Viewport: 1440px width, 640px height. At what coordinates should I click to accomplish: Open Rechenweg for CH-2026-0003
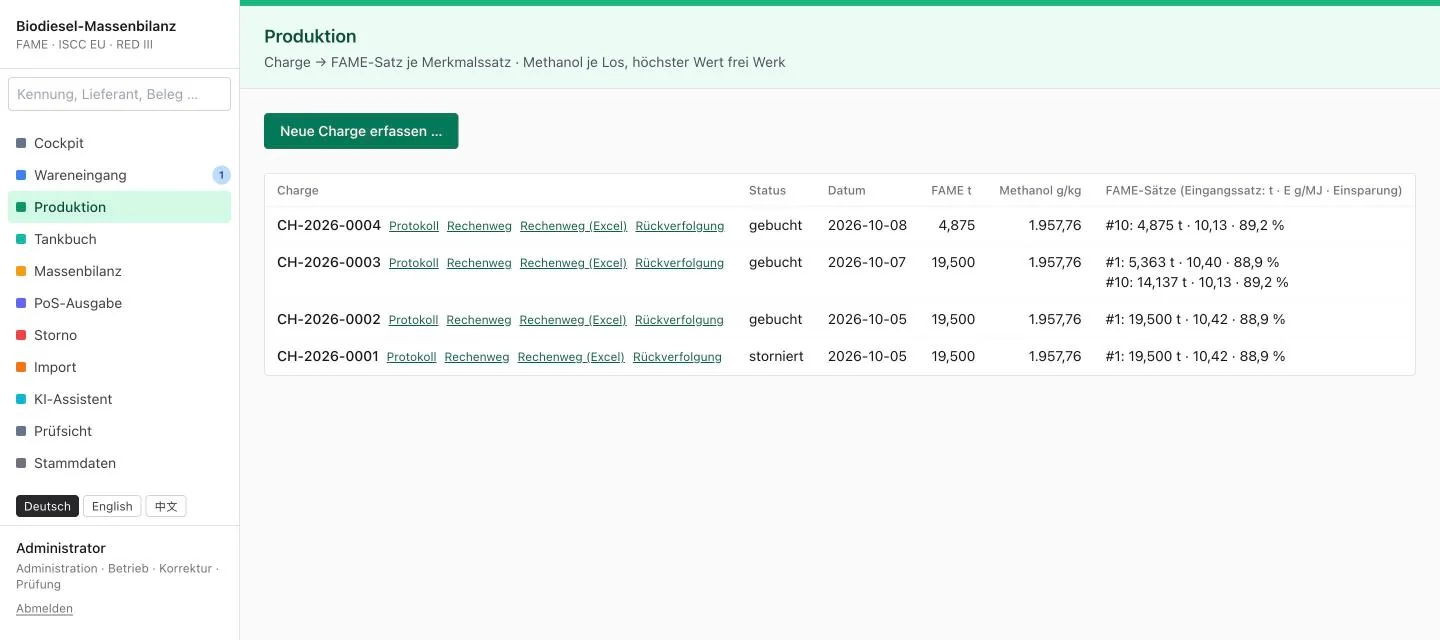click(479, 263)
